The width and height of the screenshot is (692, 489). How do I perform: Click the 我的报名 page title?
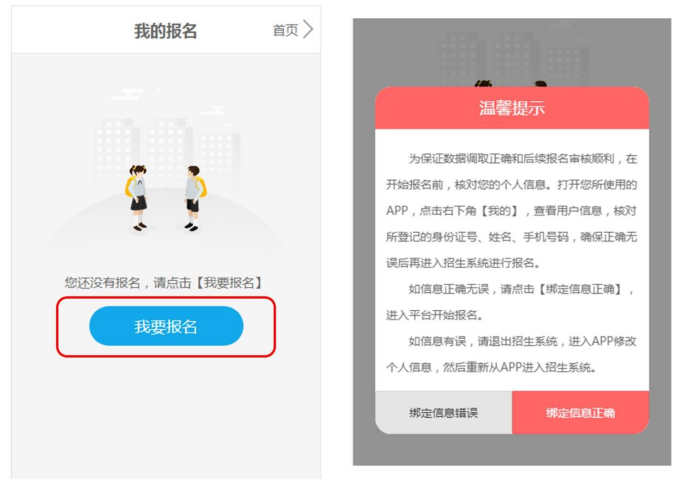[x=165, y=31]
